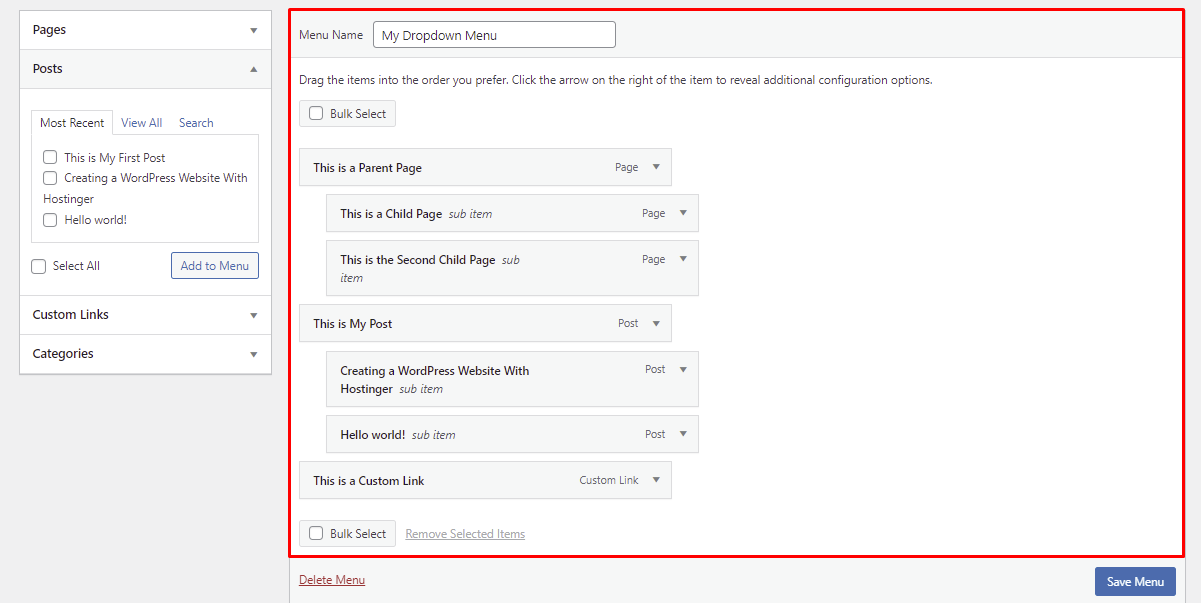Switch to the View All tab
This screenshot has height=603, width=1201.
141,122
